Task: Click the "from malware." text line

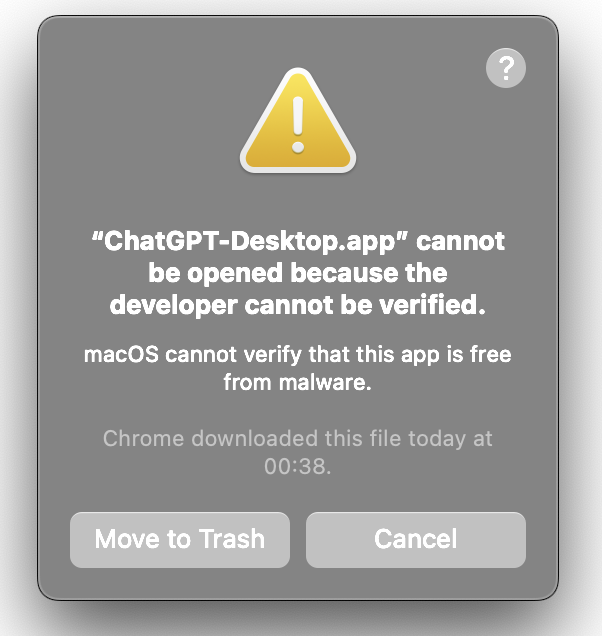Action: click(x=297, y=382)
